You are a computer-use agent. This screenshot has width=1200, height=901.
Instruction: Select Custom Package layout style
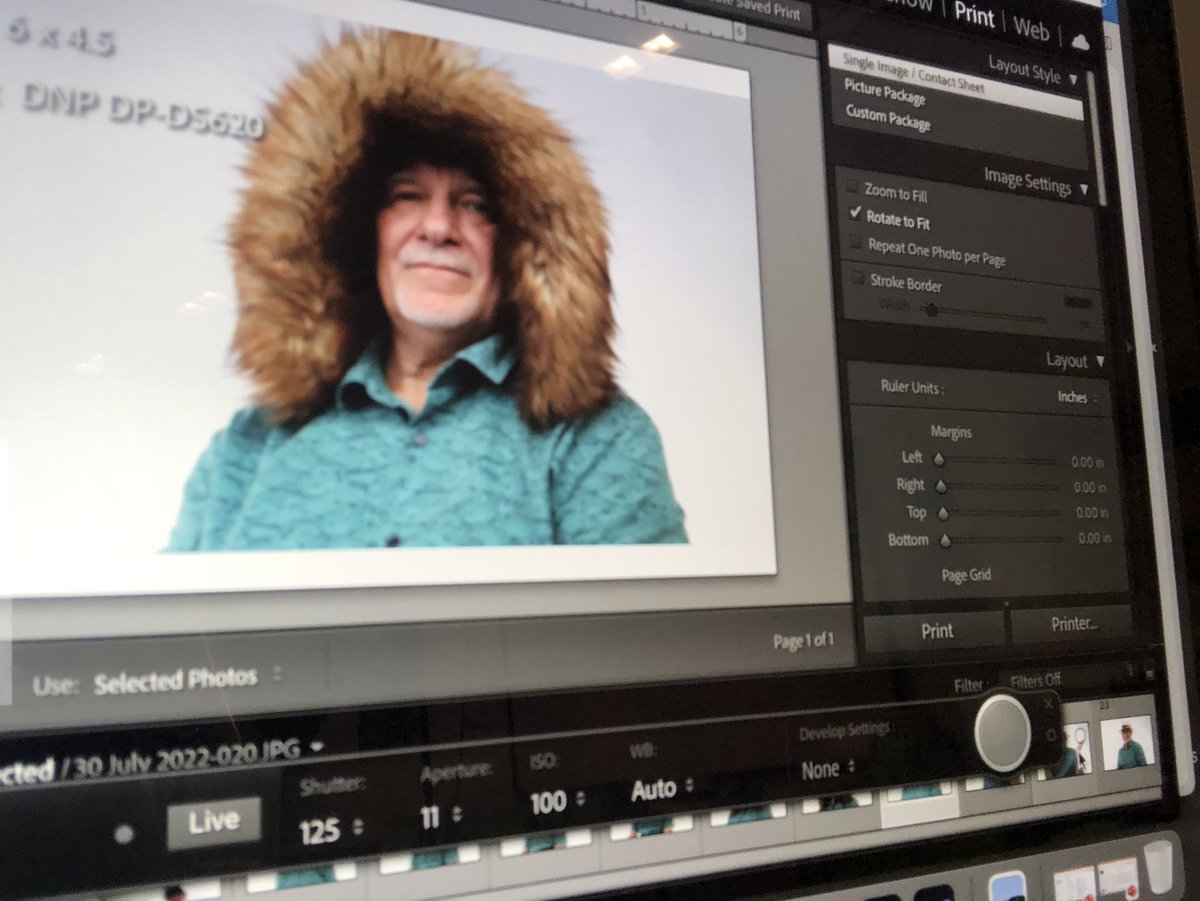point(888,118)
